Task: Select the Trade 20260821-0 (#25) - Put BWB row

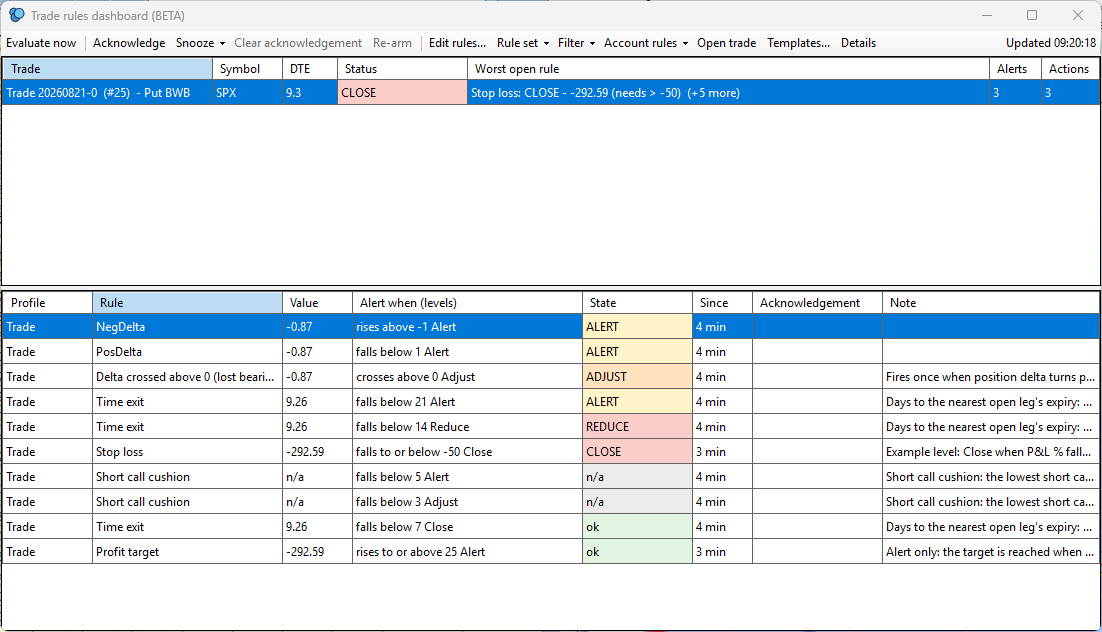Action: (550, 93)
